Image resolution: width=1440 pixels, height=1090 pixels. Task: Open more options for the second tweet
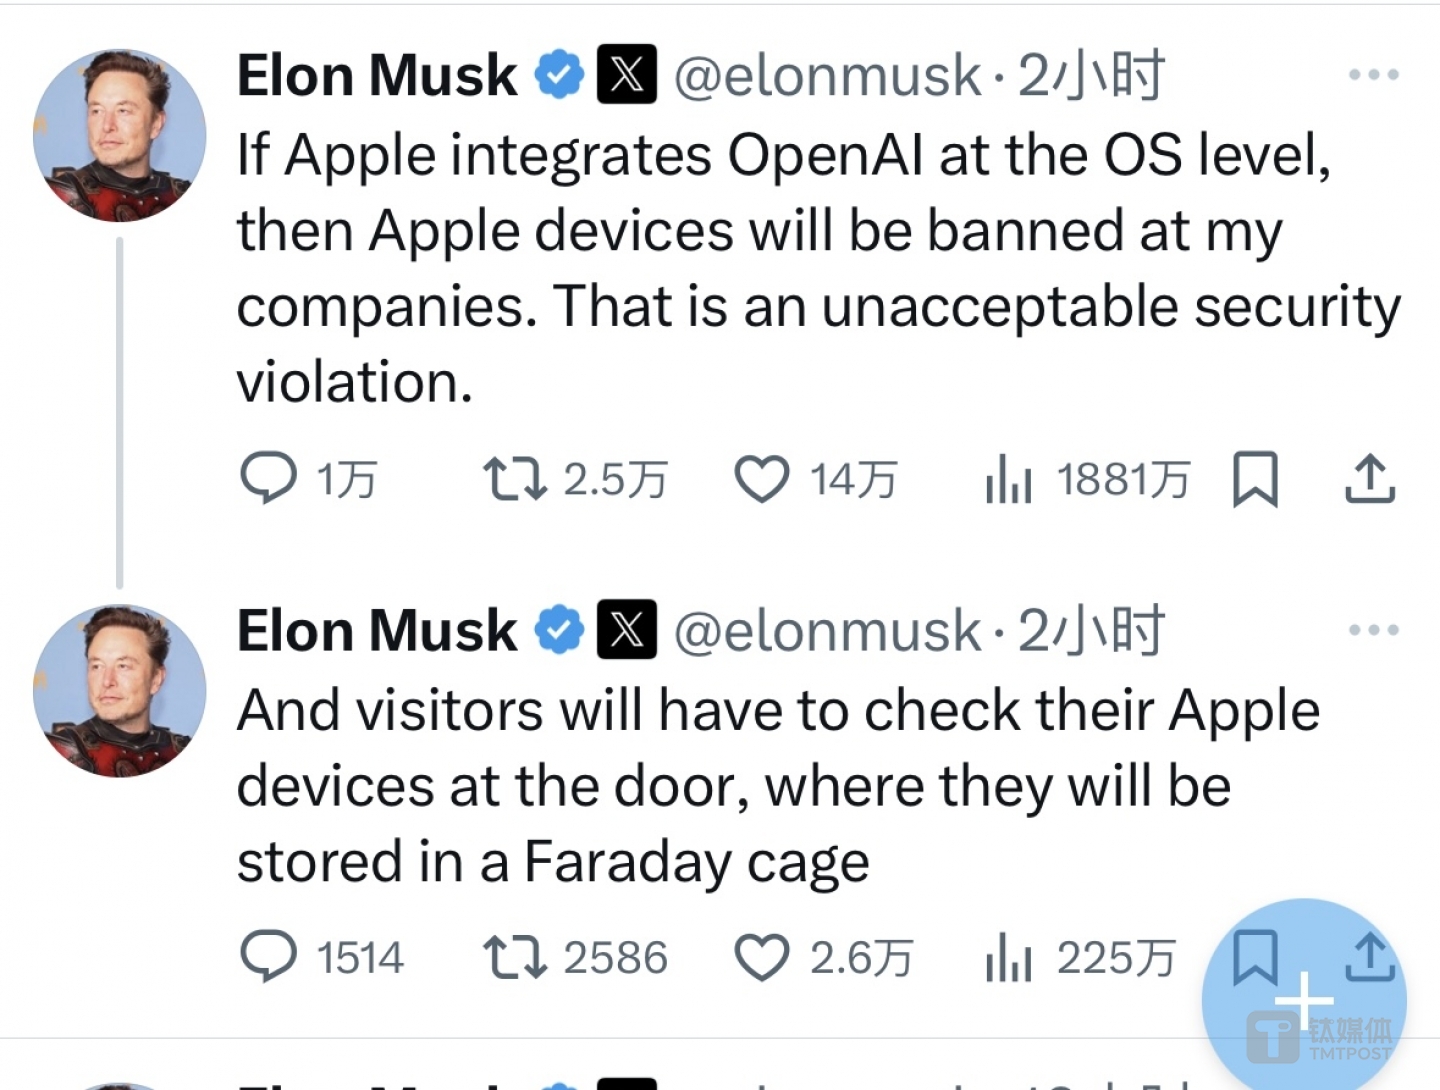point(1373,630)
